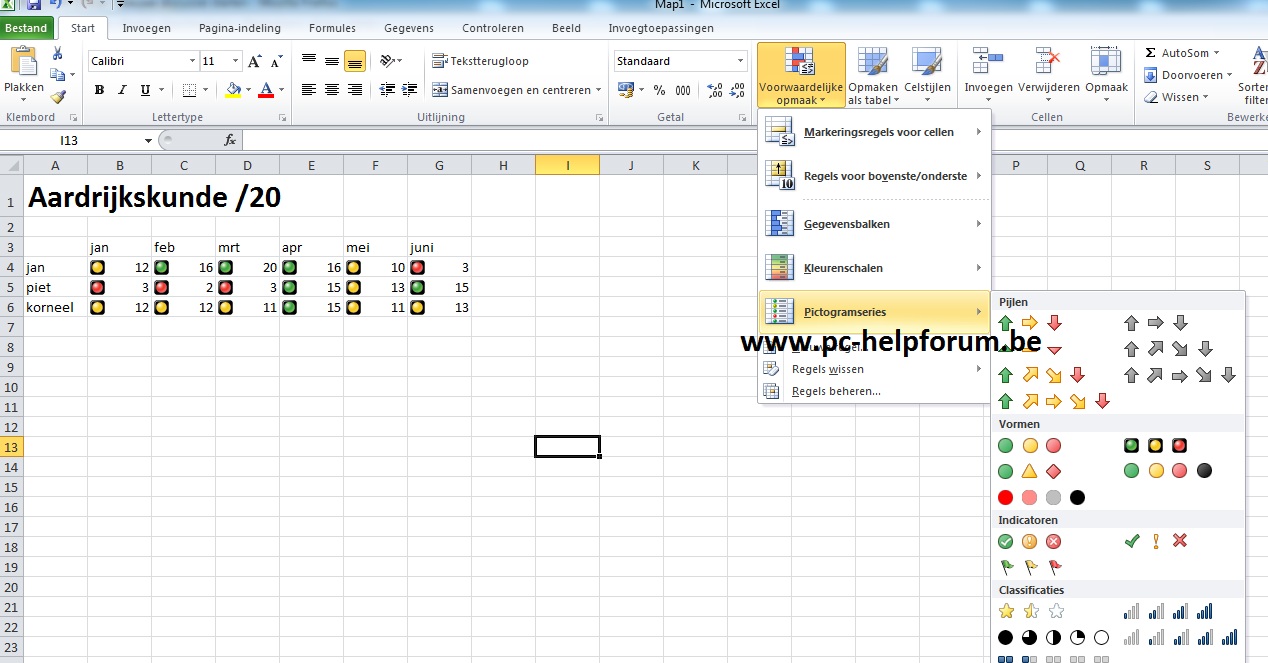The height and width of the screenshot is (663, 1268).
Task: Click Voorwaardelijke opmaak button
Action: coord(801,75)
